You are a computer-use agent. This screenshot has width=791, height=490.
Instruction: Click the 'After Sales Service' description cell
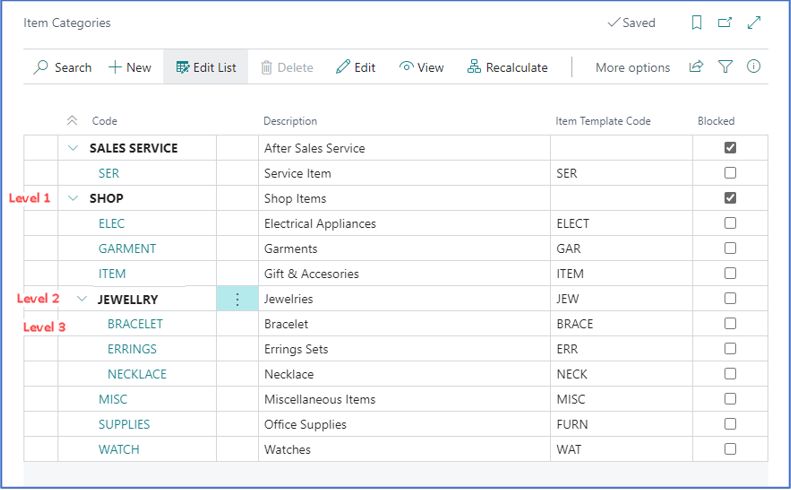click(x=404, y=148)
